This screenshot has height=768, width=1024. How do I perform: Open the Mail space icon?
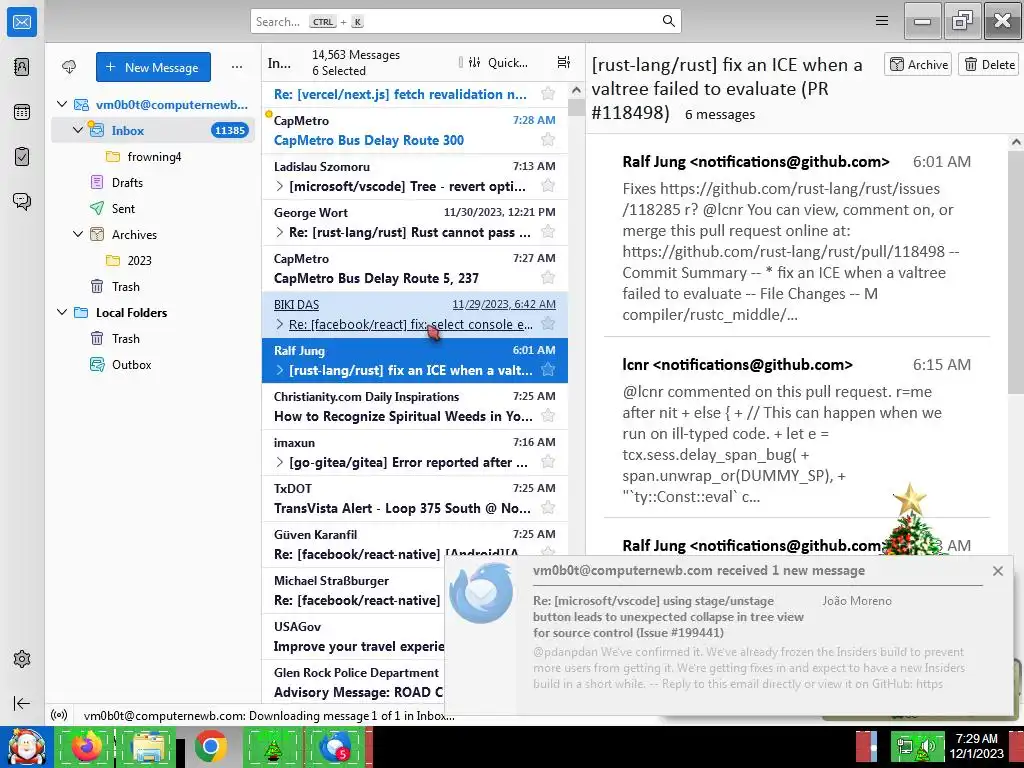(x=22, y=22)
